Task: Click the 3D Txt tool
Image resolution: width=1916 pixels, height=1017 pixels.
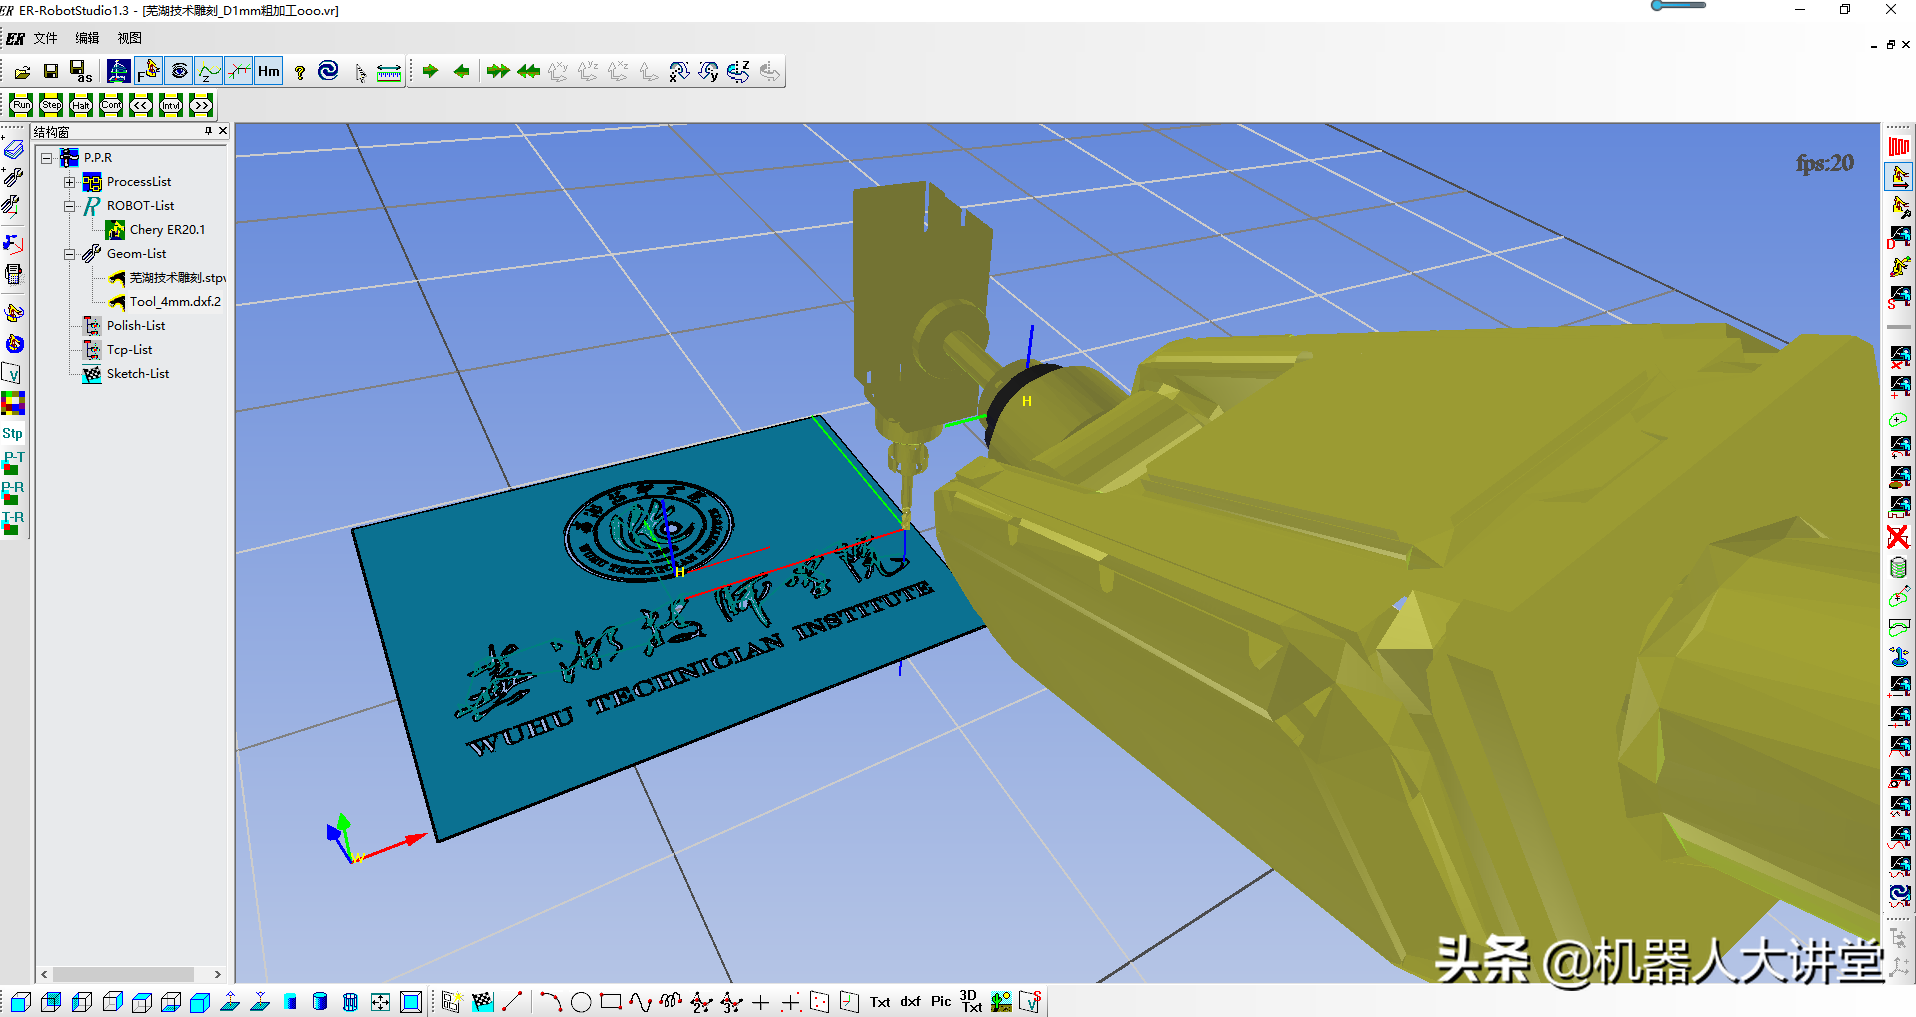Action: (970, 1001)
